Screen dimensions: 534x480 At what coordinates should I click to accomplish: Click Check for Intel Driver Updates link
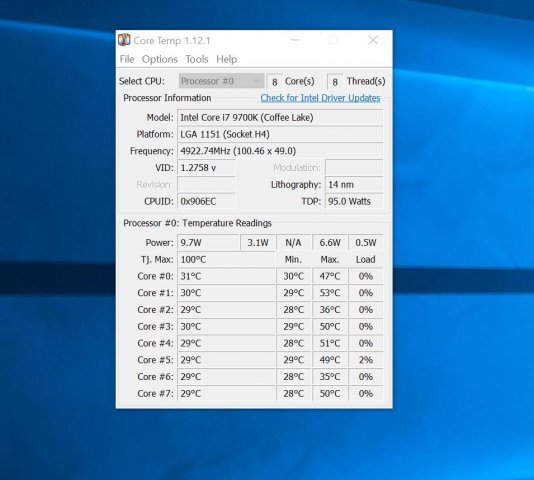(x=320, y=98)
